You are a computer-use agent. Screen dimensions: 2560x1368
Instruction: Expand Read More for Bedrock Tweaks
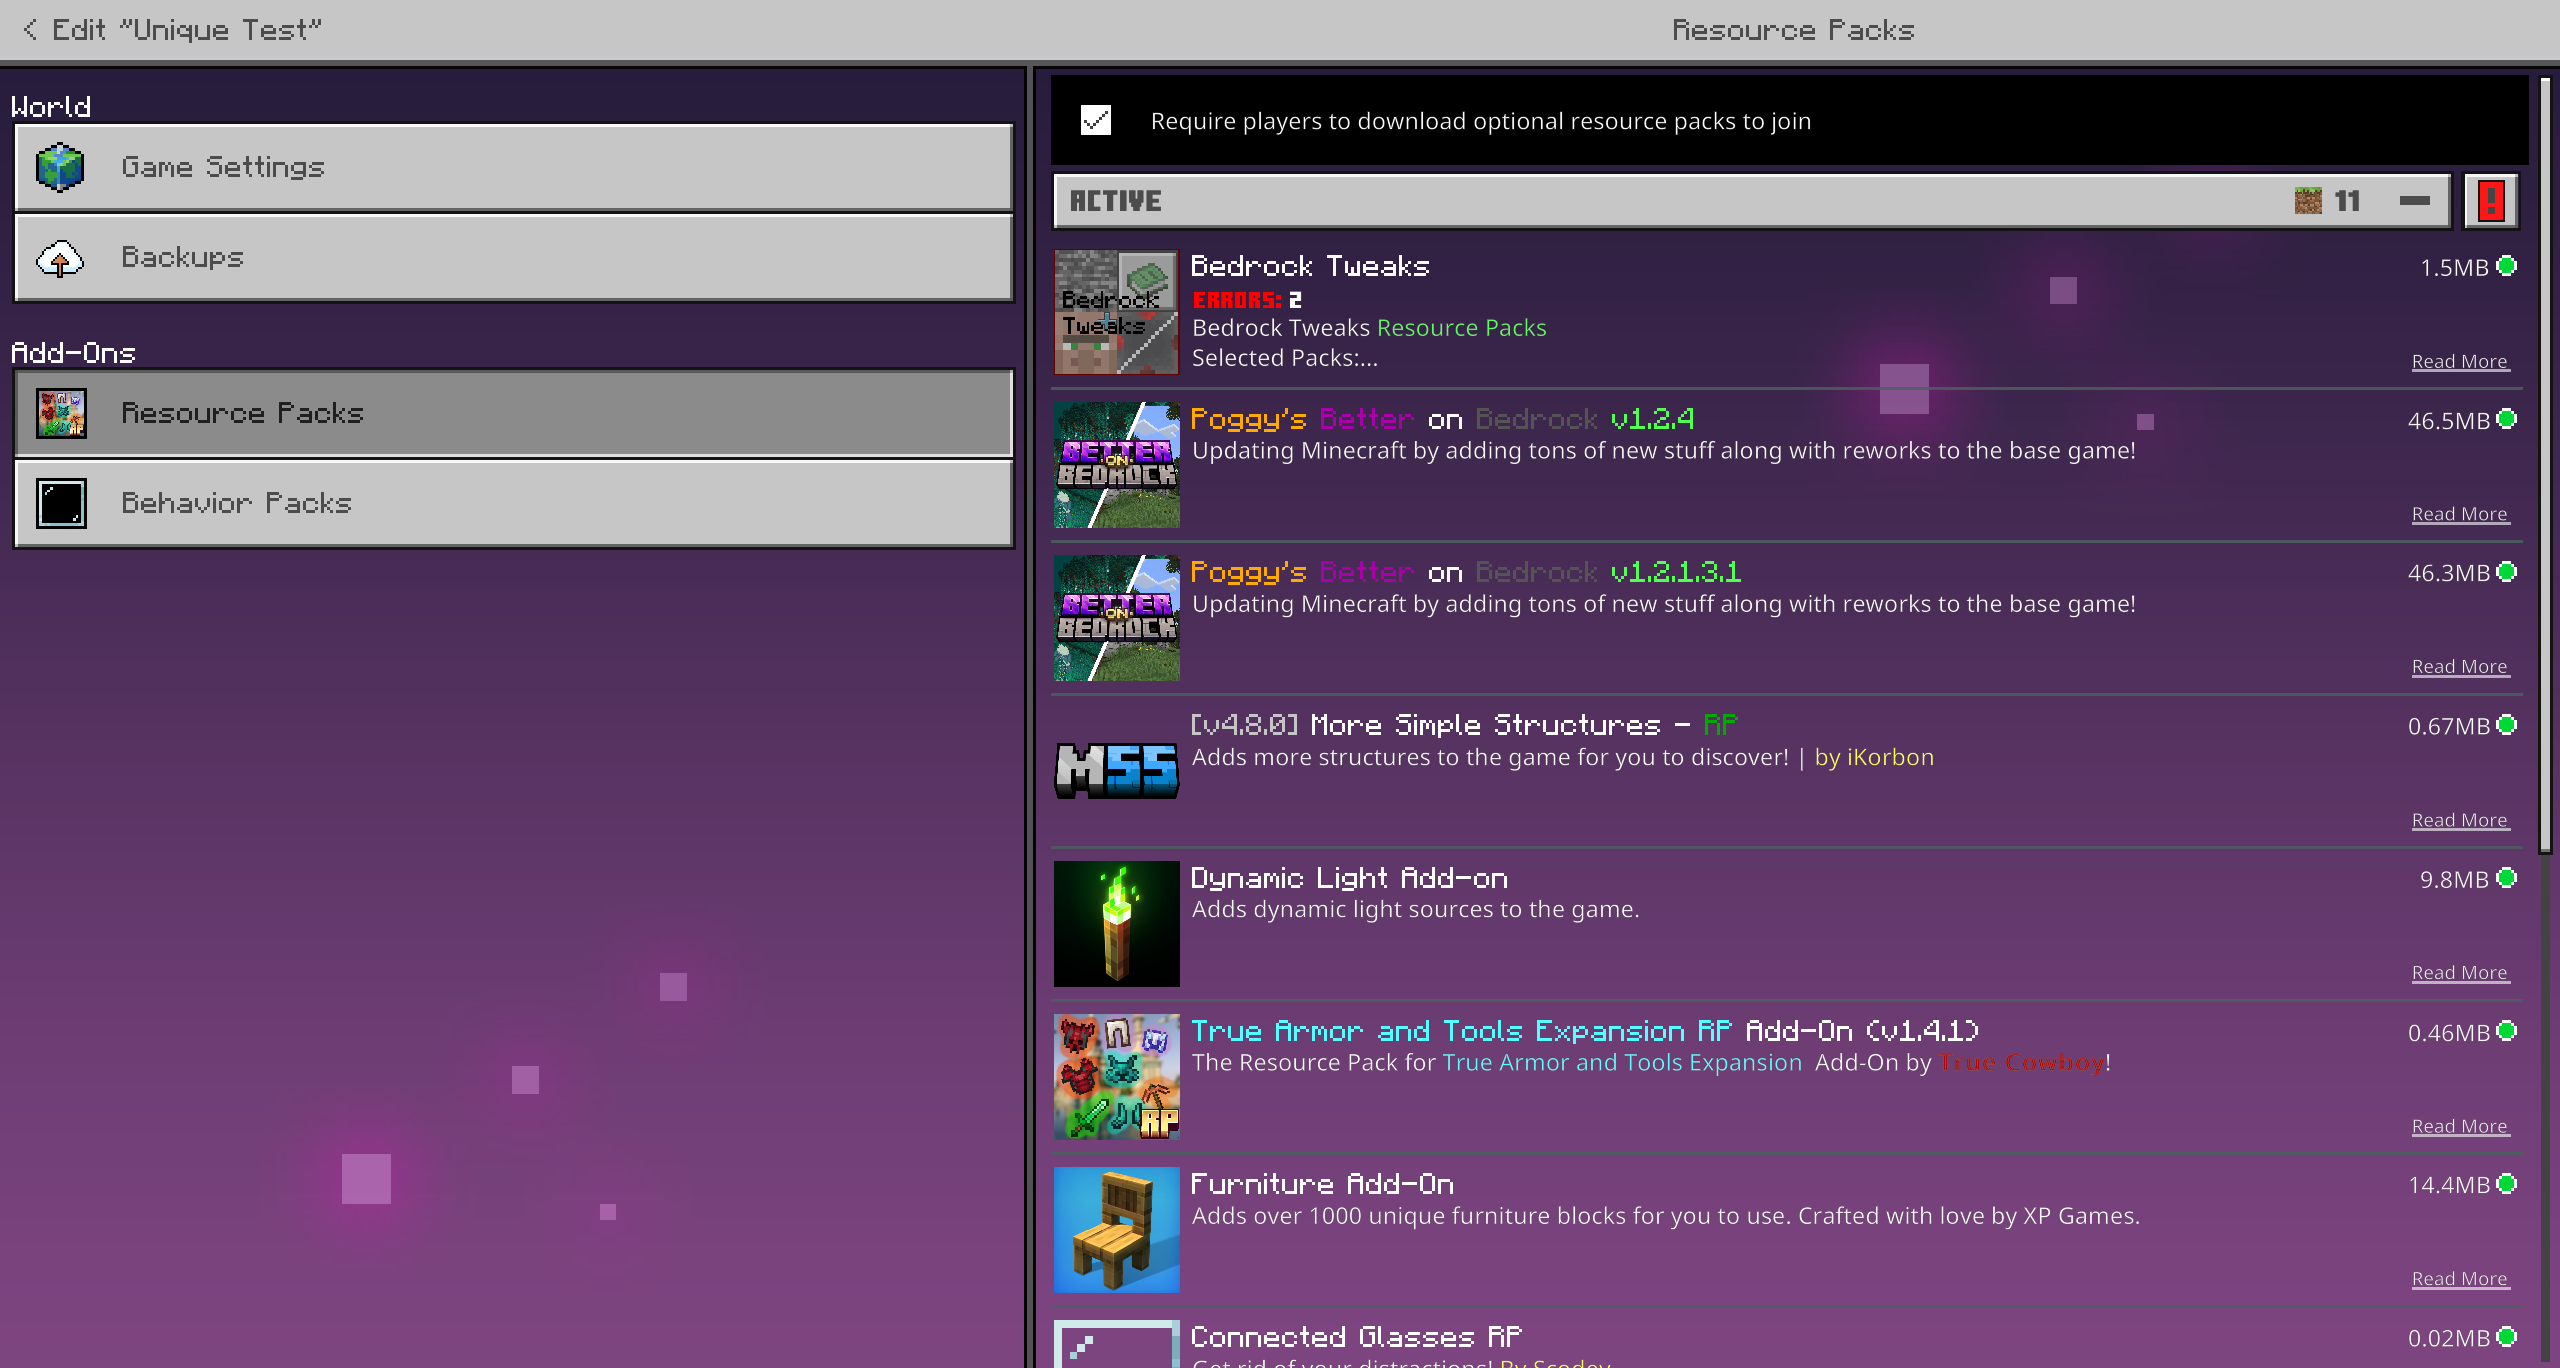[x=2459, y=362]
